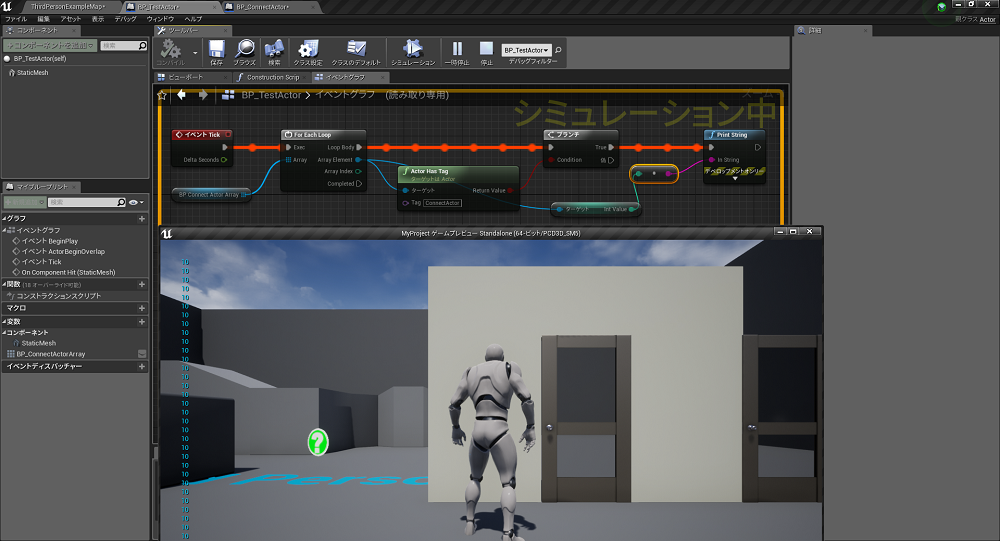This screenshot has width=1000, height=541.
Task: Add an event dispatcher with the plus button
Action: tap(142, 367)
